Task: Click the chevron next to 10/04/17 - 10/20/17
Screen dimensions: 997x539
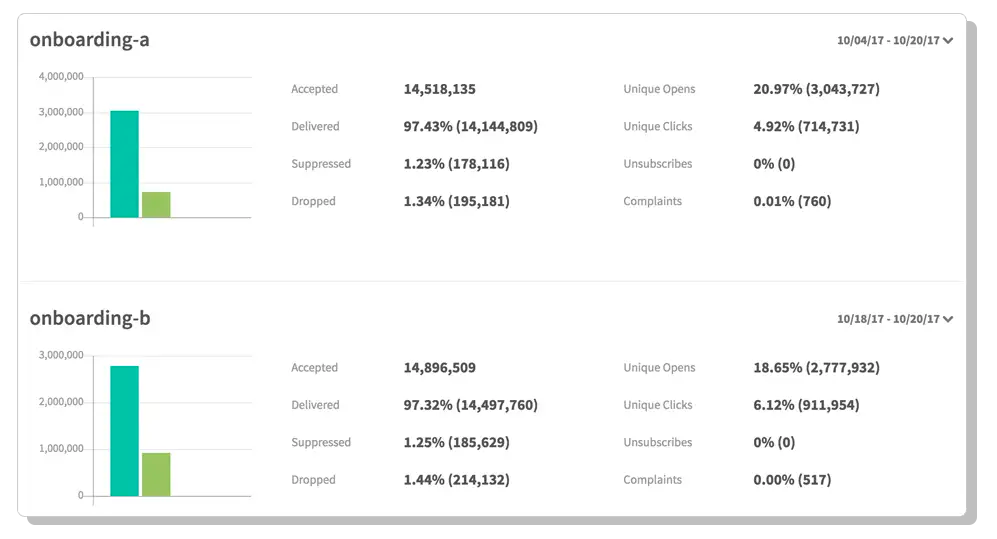Action: [x=948, y=41]
